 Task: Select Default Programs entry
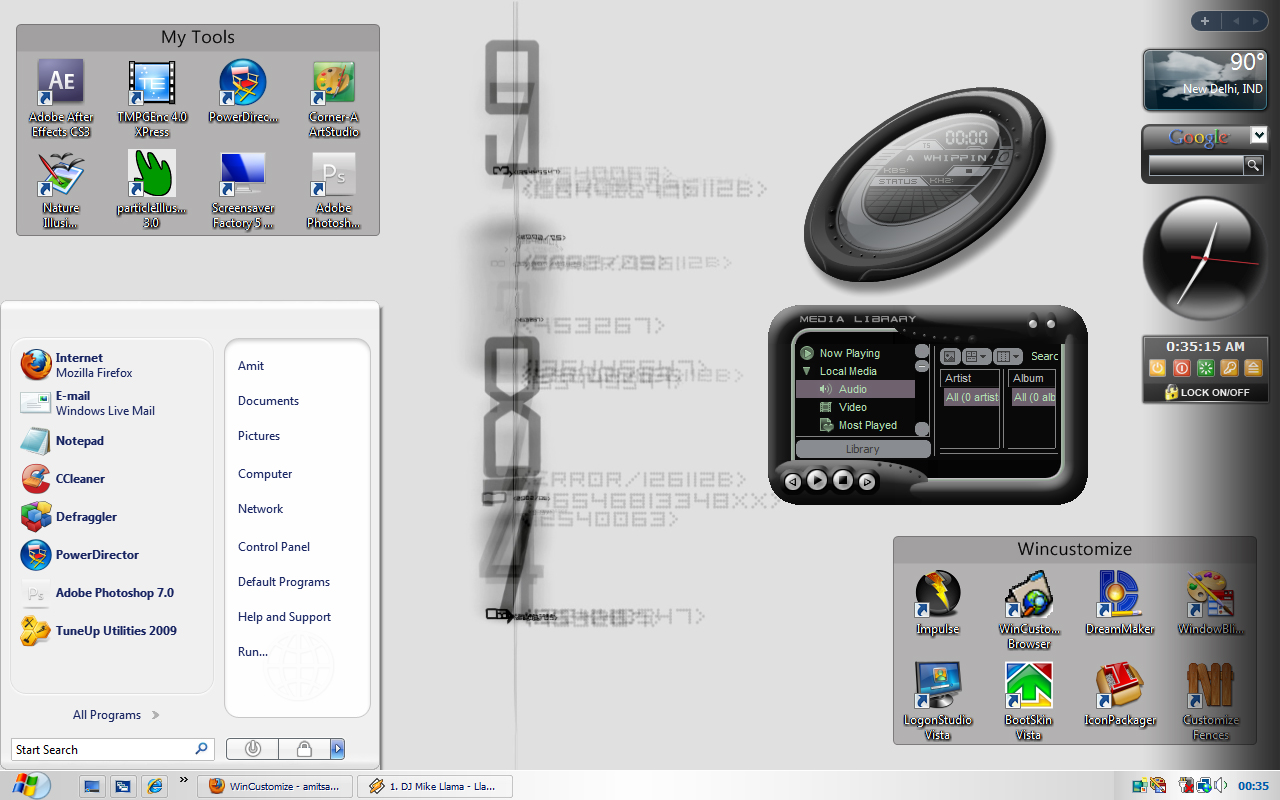pos(284,582)
